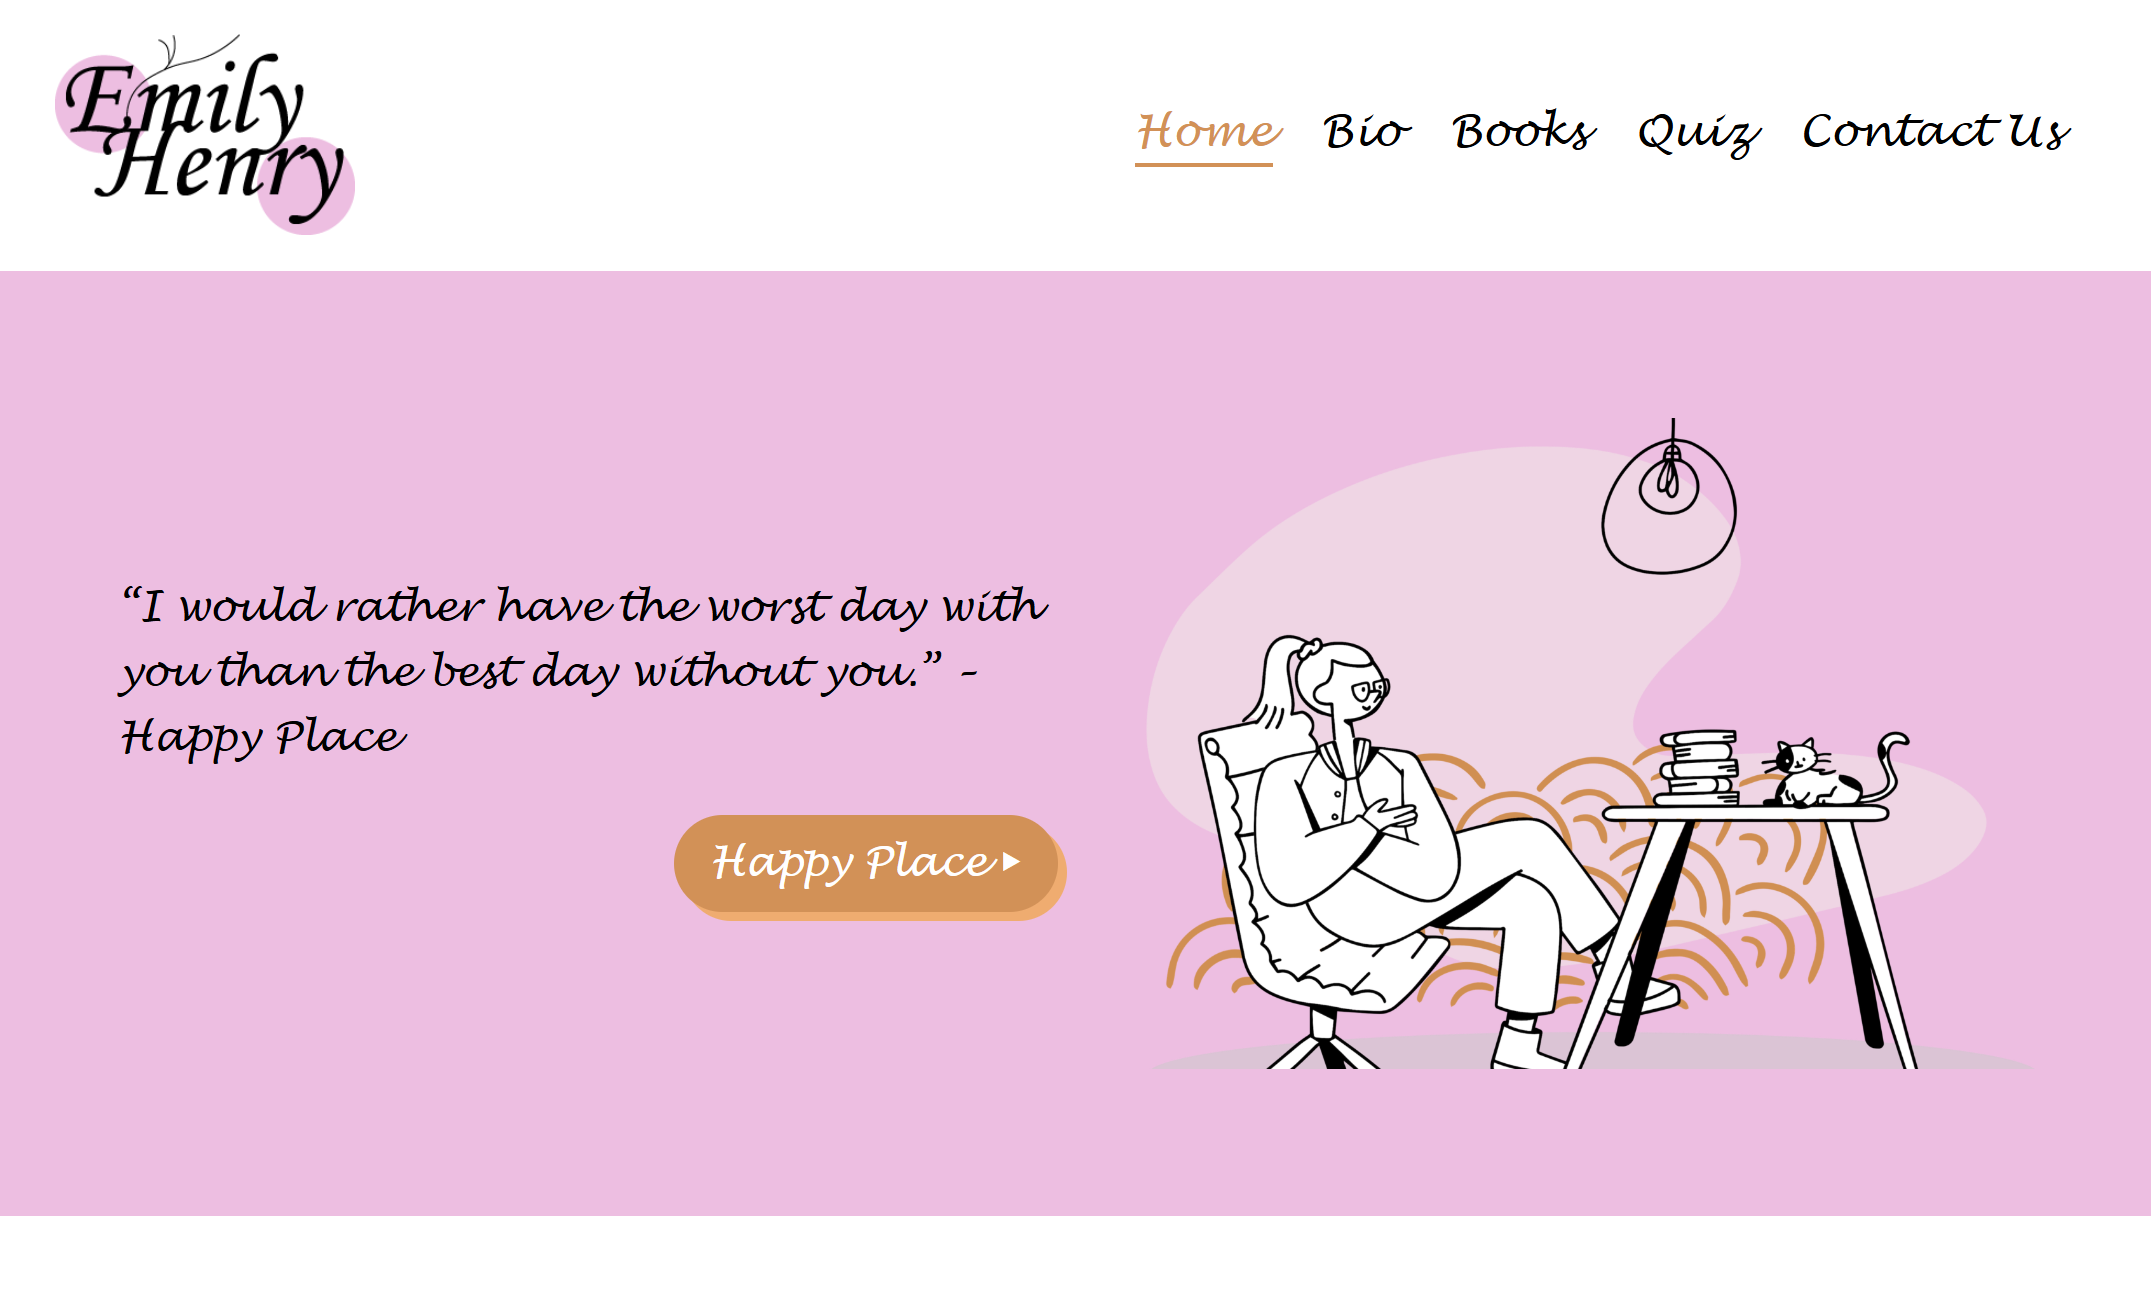Click the stack of books illustration
The width and height of the screenshot is (2151, 1310).
1698,767
